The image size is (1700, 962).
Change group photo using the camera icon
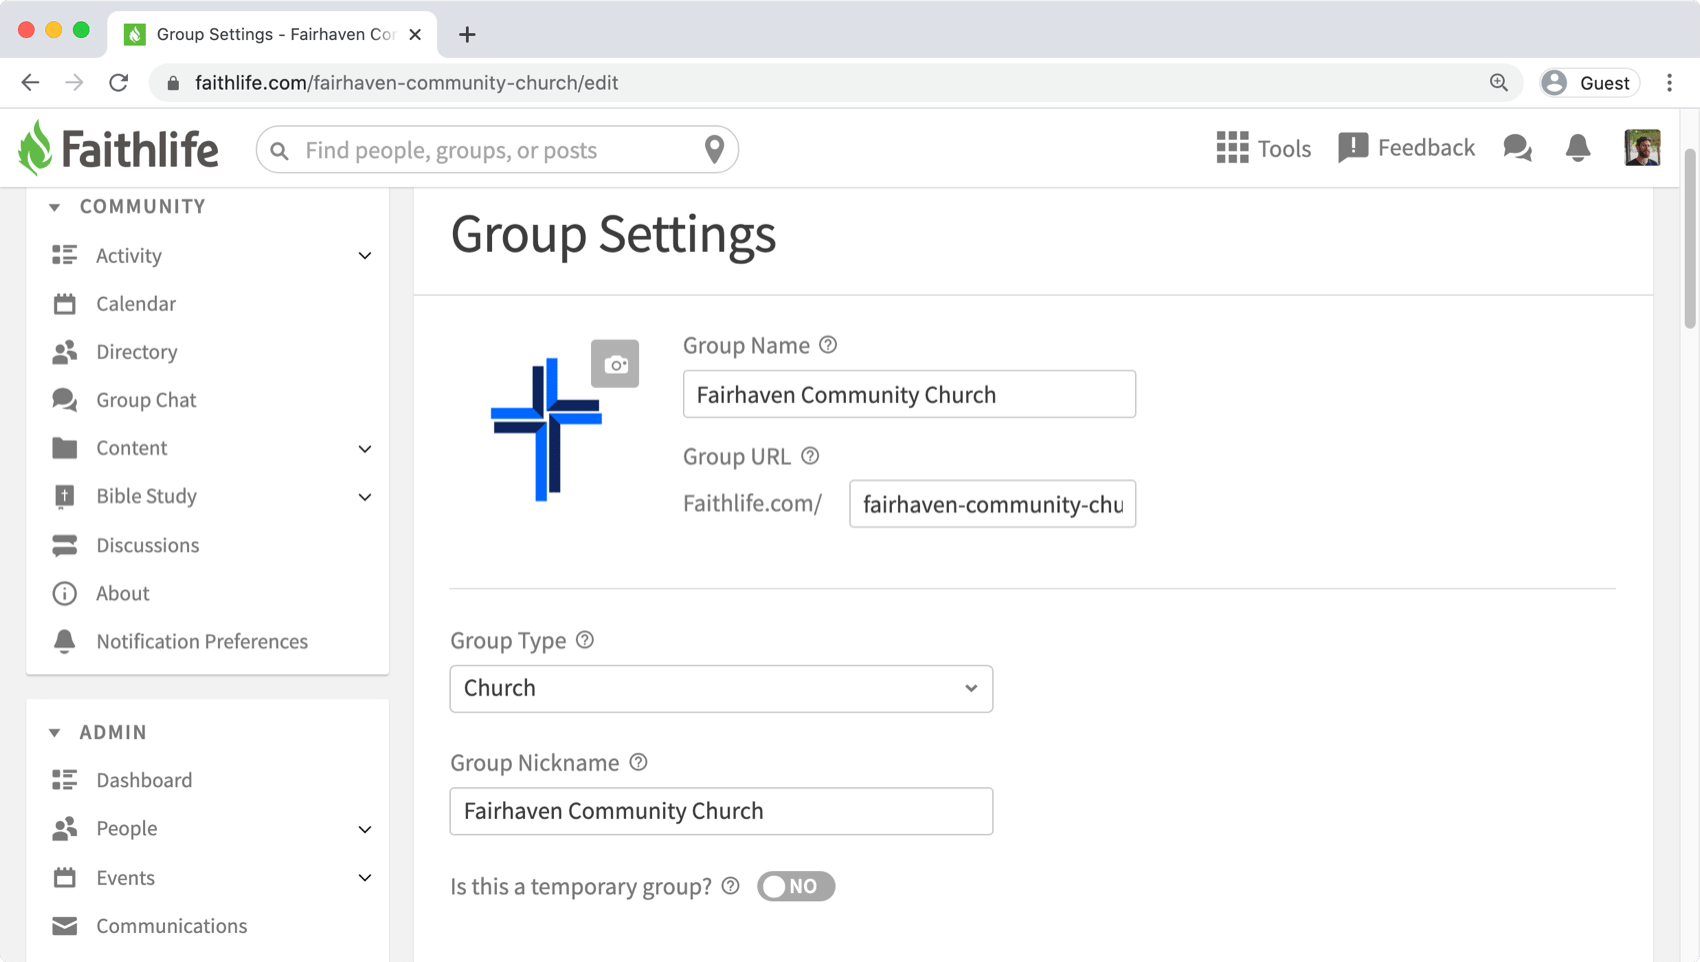[615, 364]
